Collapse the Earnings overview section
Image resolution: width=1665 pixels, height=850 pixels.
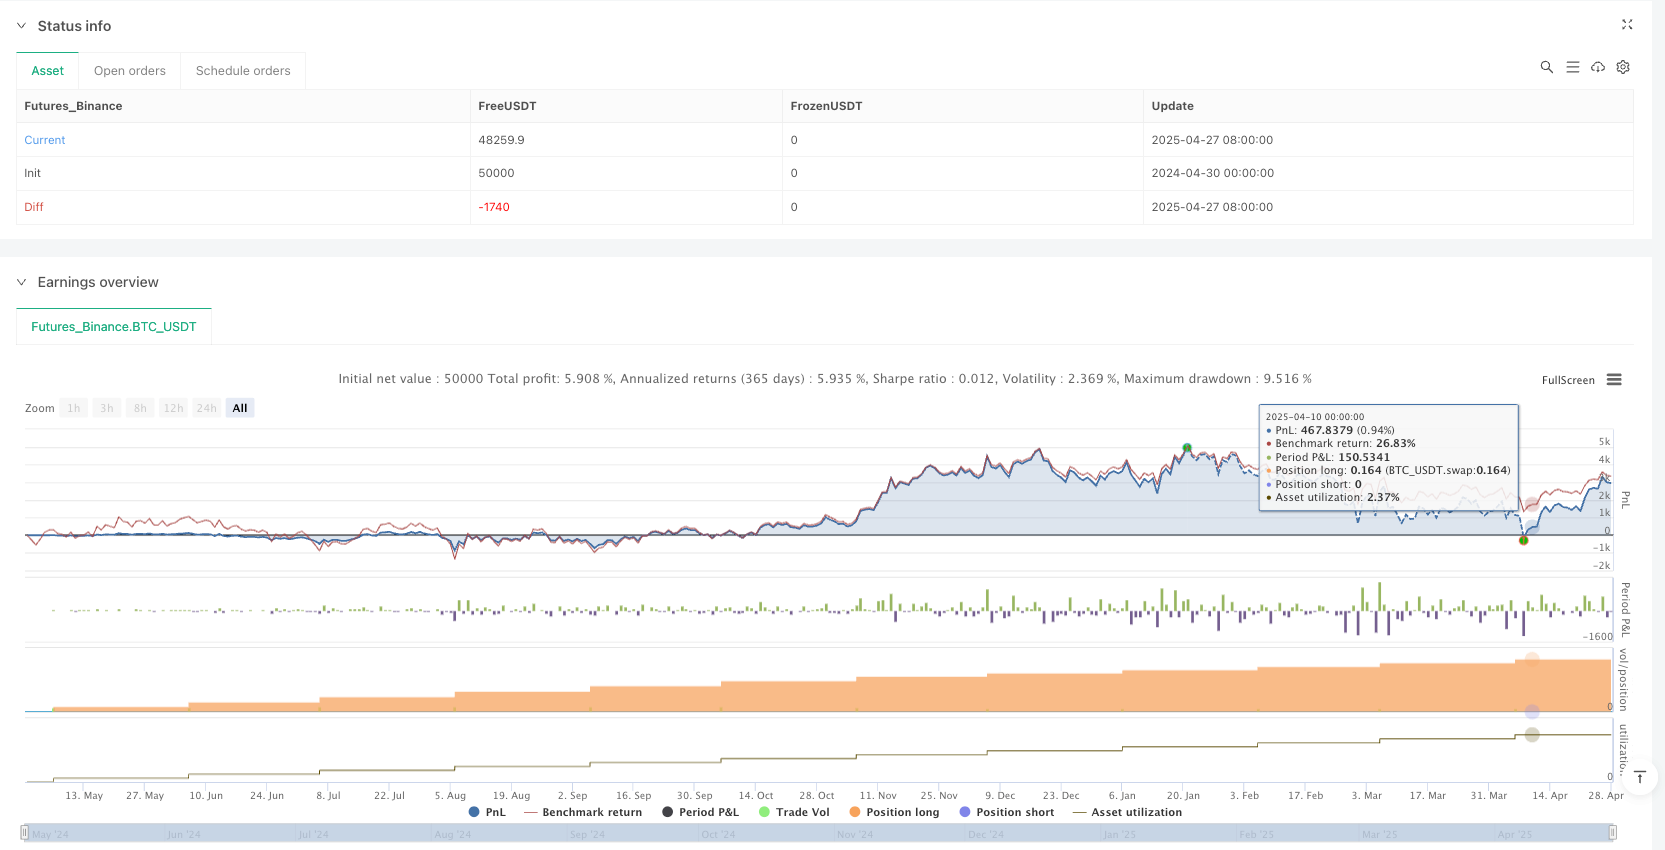click(22, 282)
